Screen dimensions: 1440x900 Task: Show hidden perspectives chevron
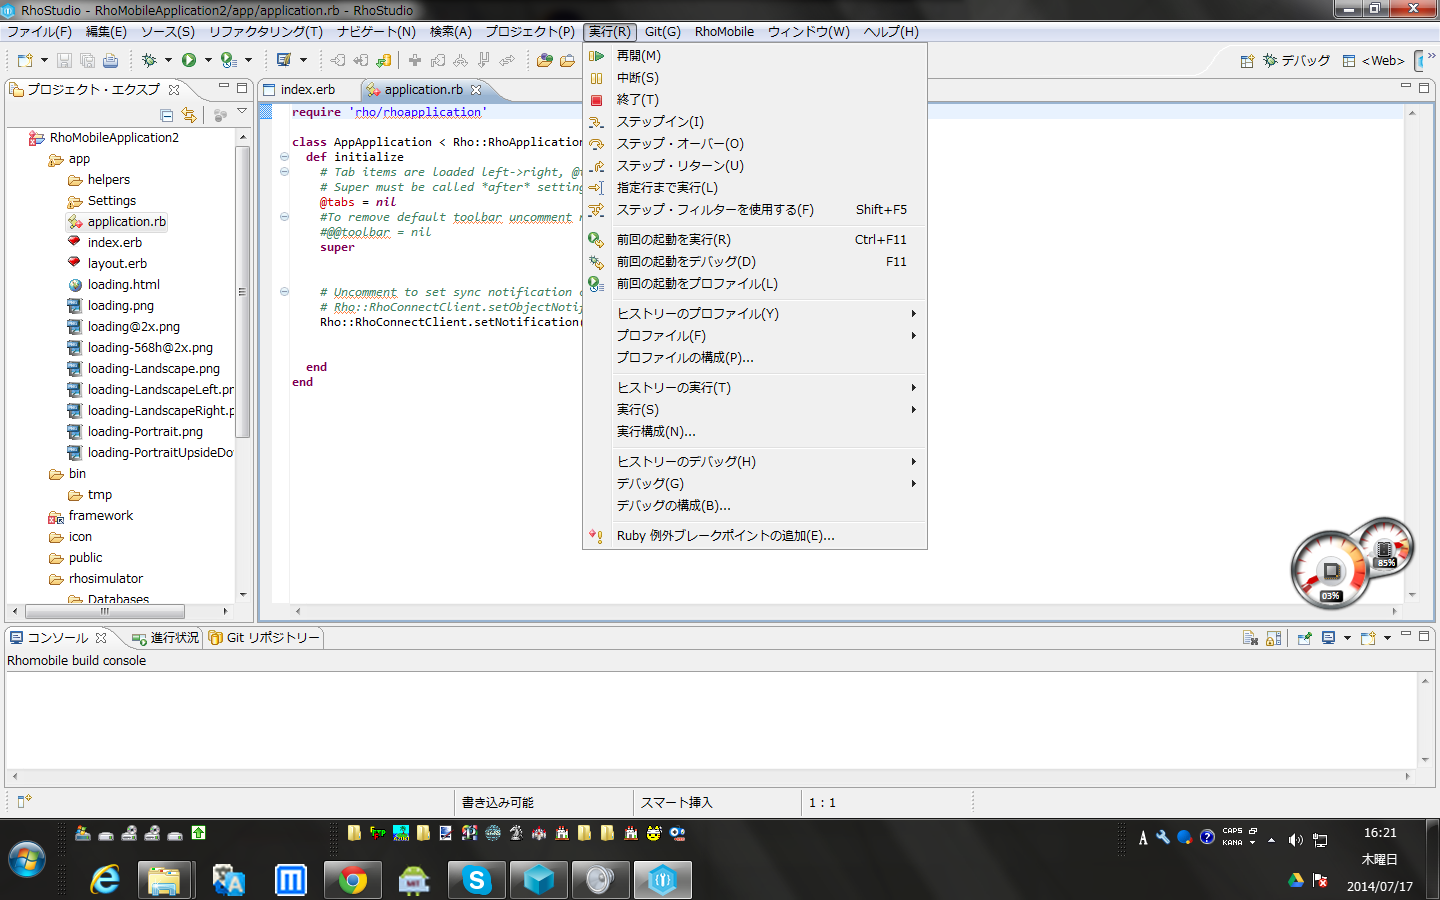point(1431,56)
